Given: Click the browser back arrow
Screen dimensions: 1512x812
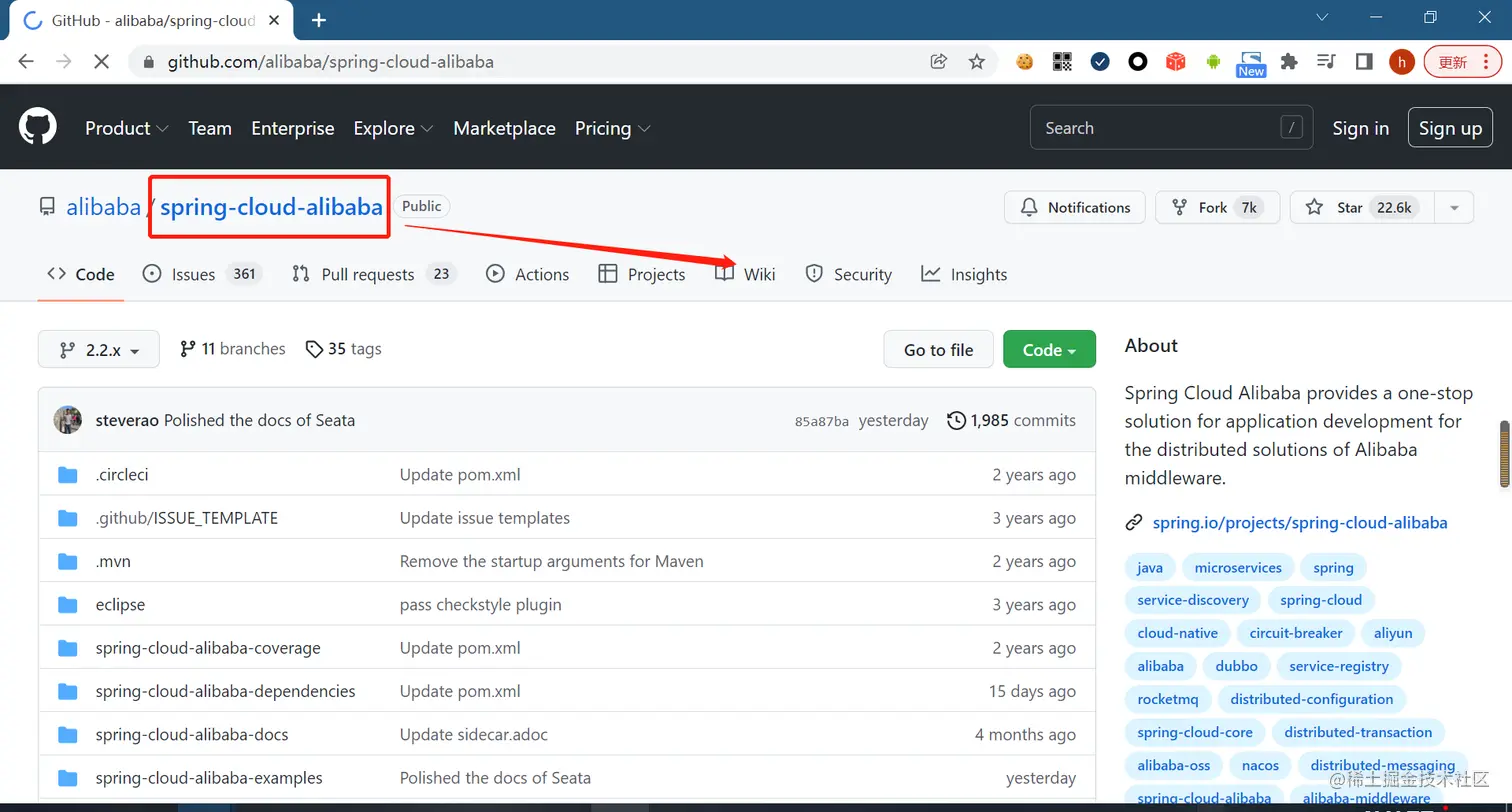Looking at the screenshot, I should [26, 62].
